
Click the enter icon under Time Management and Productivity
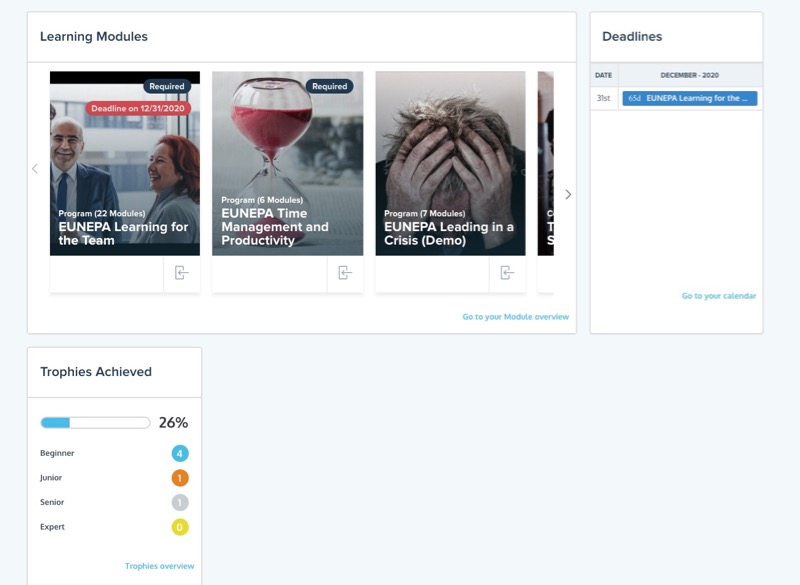345,273
